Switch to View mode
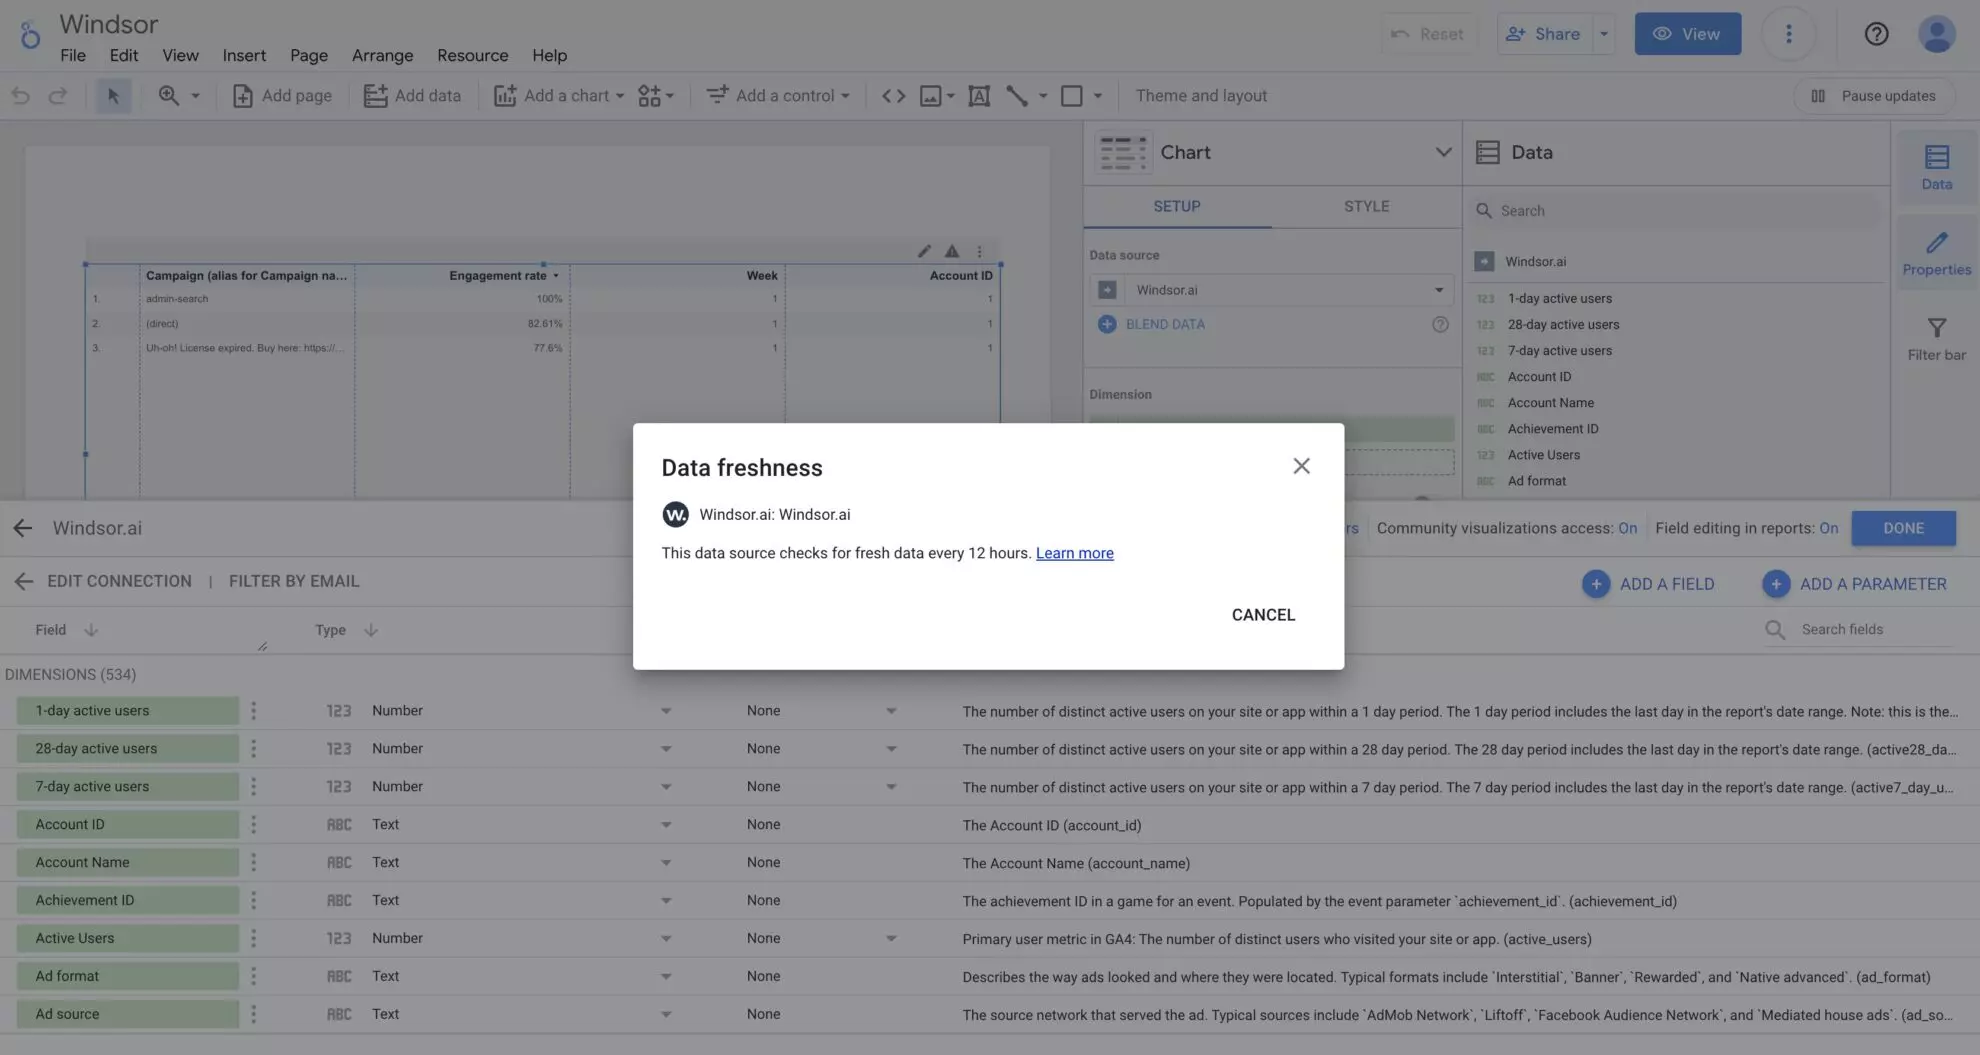 click(1687, 34)
